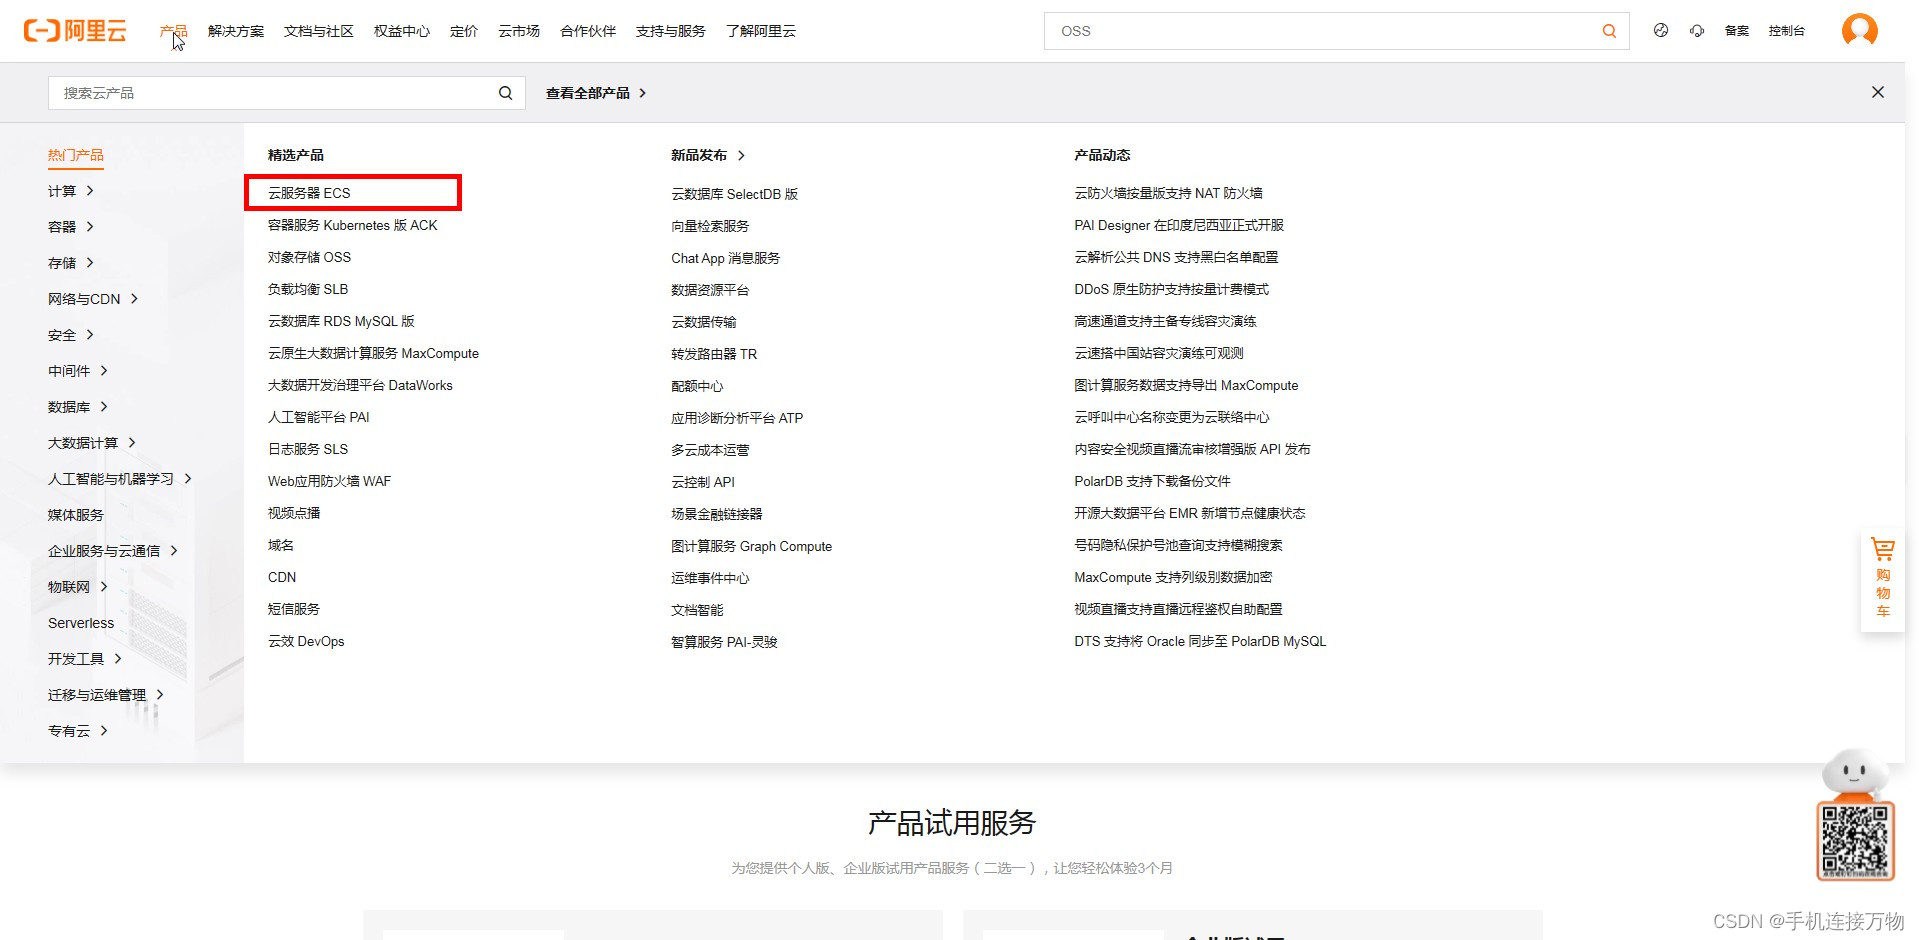Open 云防火墙按量版支持 NAT 防火墙
Screen dimensions: 1919x940
(1168, 193)
